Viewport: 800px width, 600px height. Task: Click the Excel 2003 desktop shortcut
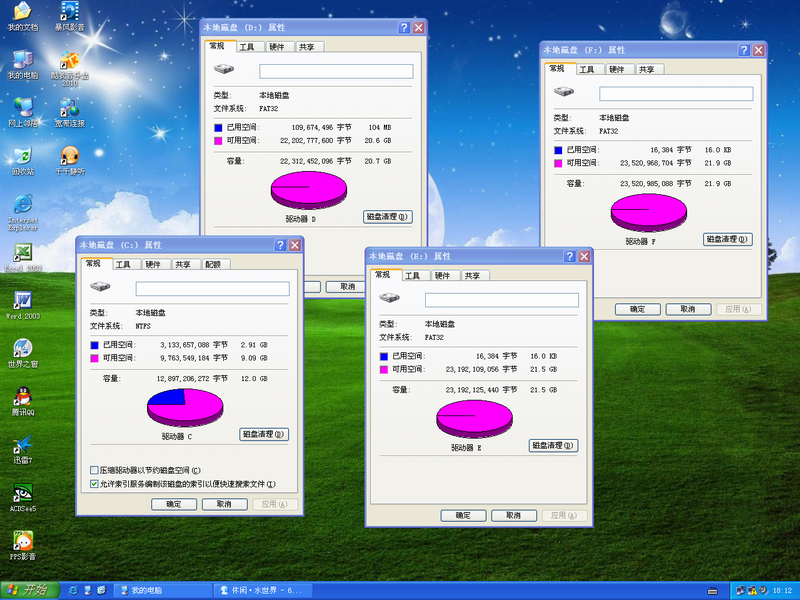(x=23, y=258)
